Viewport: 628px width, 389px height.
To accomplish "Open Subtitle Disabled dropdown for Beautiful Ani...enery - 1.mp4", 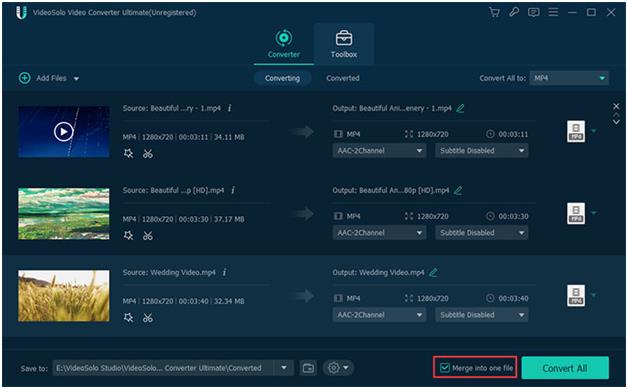I will coord(481,151).
